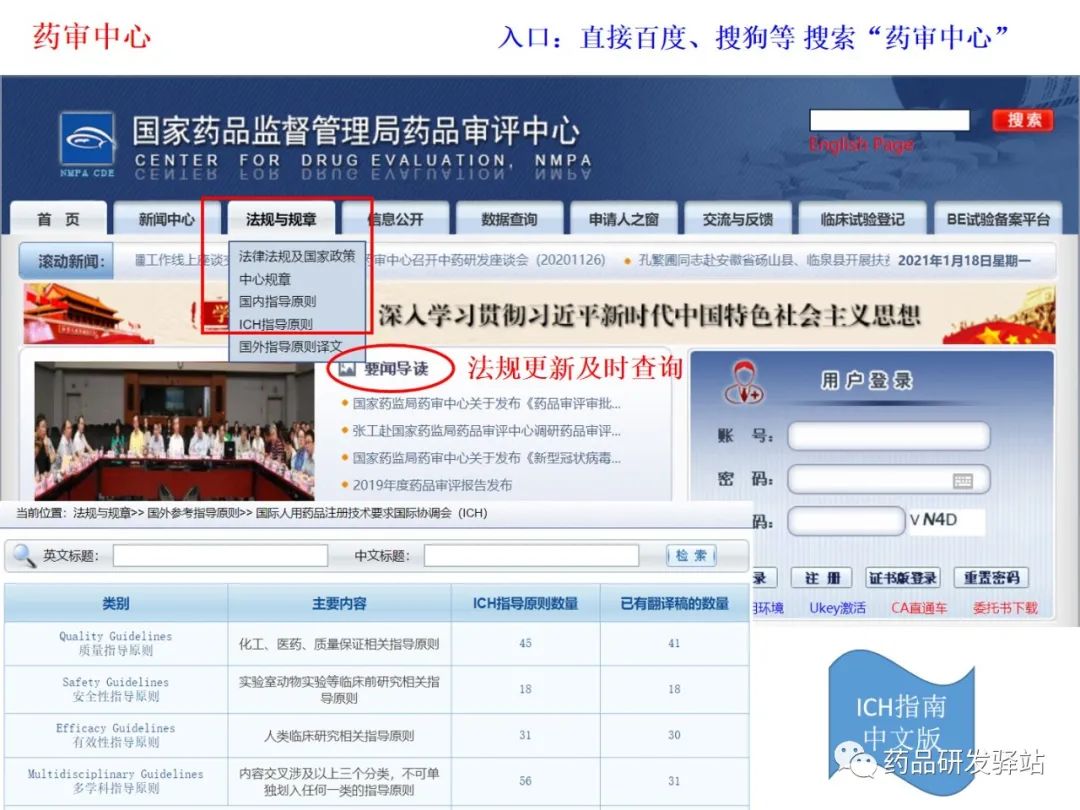Focus the top site search box

pyautogui.click(x=889, y=120)
